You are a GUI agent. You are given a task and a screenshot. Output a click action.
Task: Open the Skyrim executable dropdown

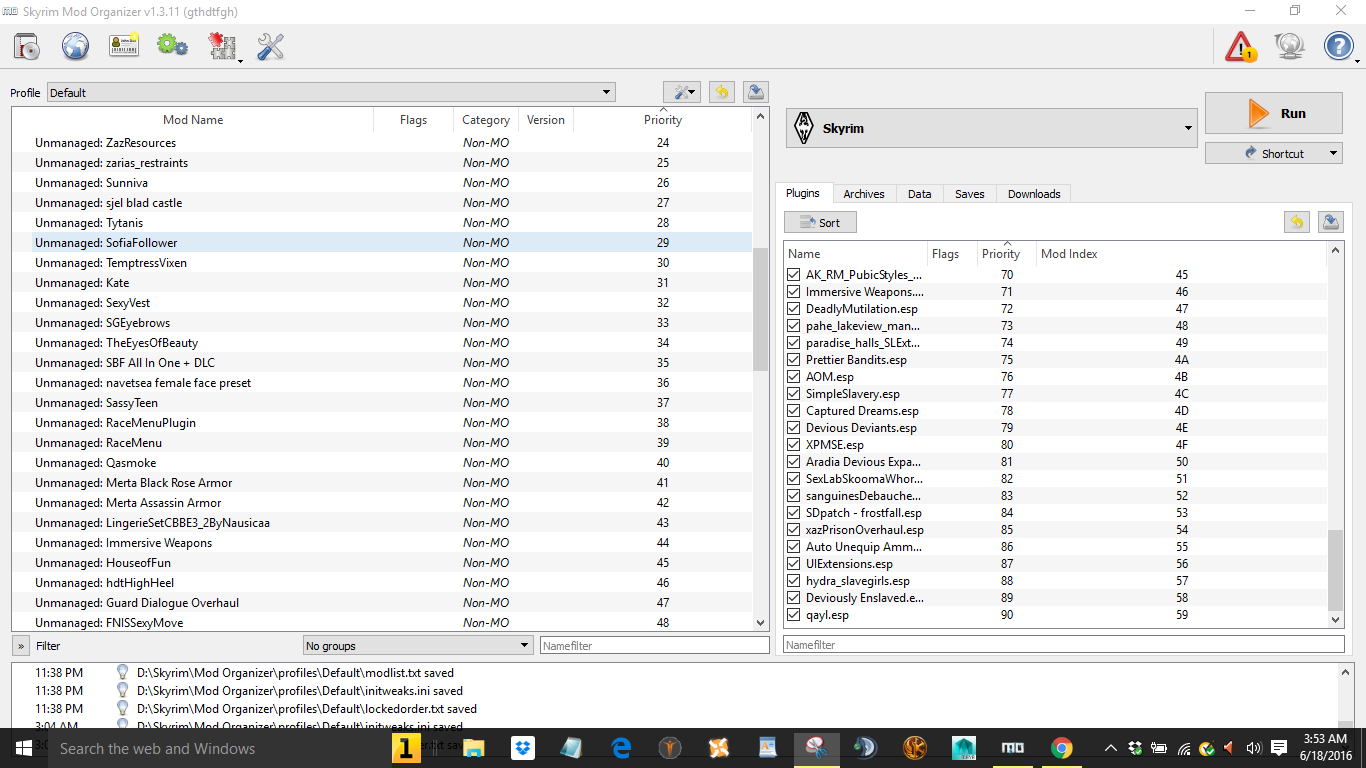[991, 128]
